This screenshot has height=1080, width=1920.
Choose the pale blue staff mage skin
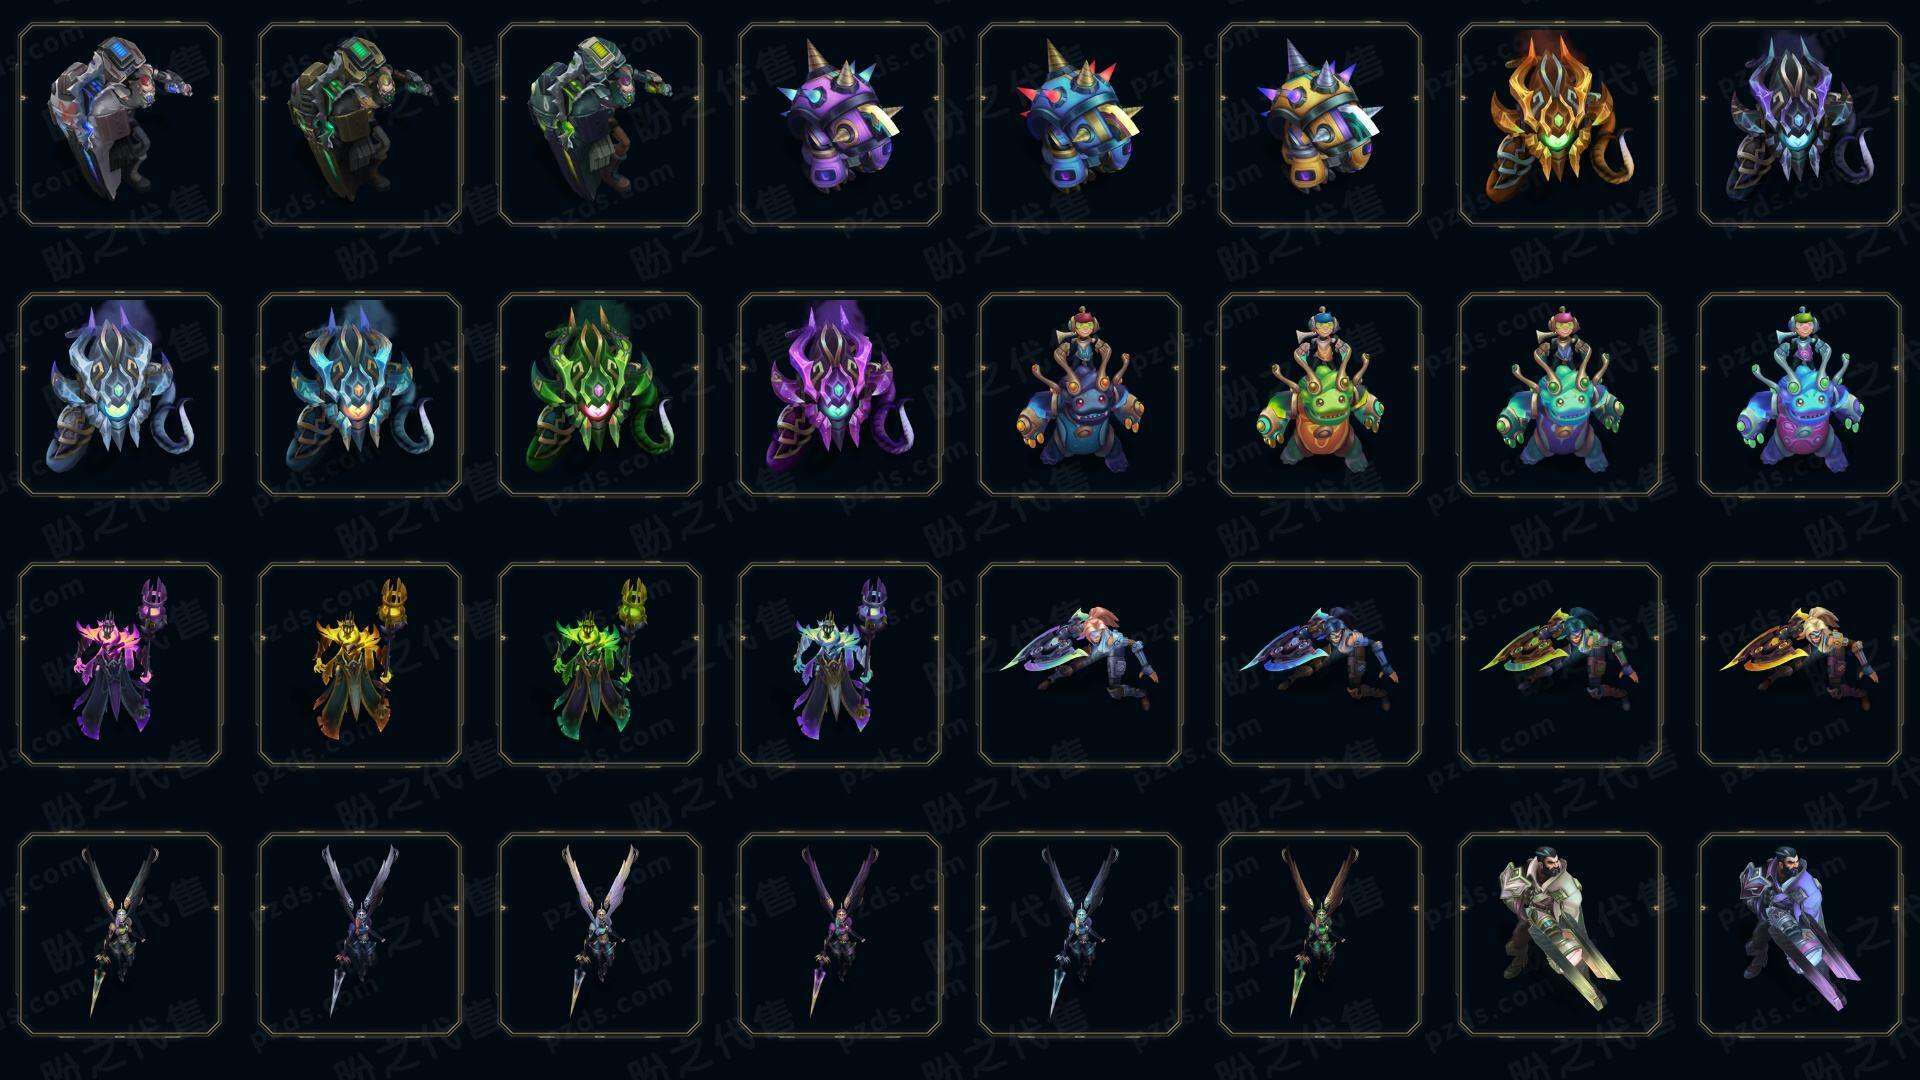[840, 664]
